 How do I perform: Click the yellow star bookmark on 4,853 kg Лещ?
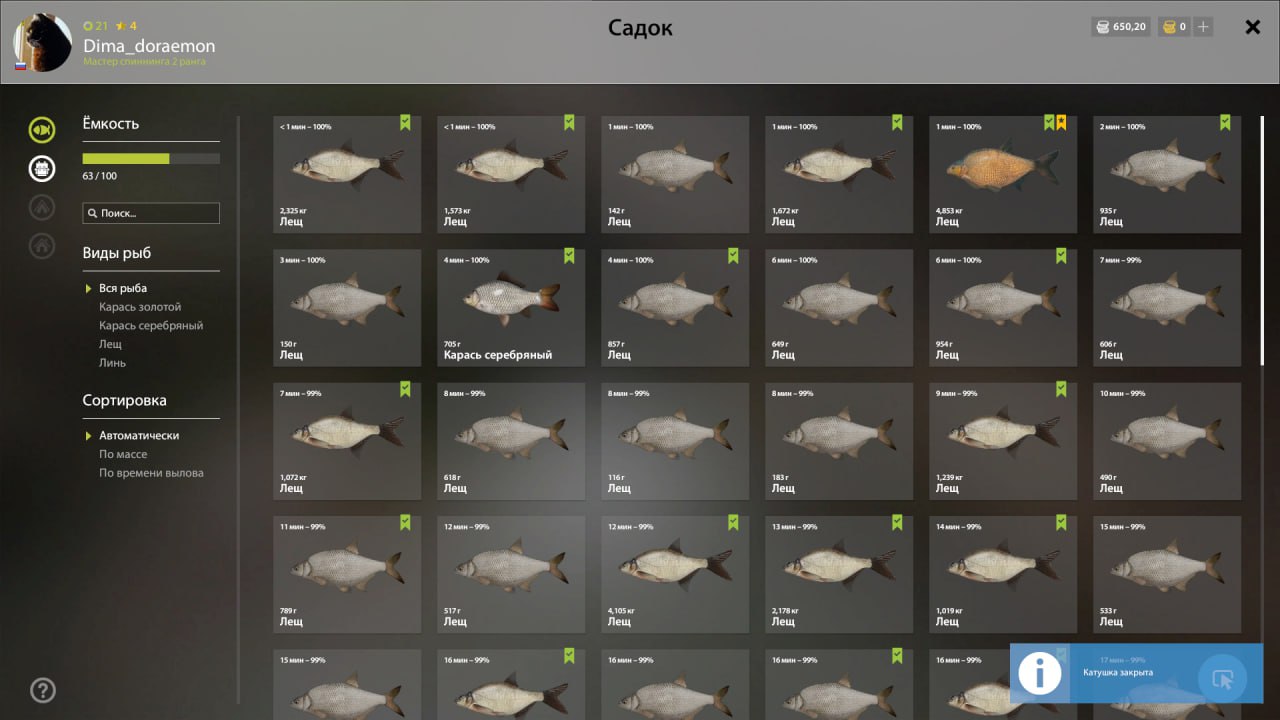point(1061,122)
